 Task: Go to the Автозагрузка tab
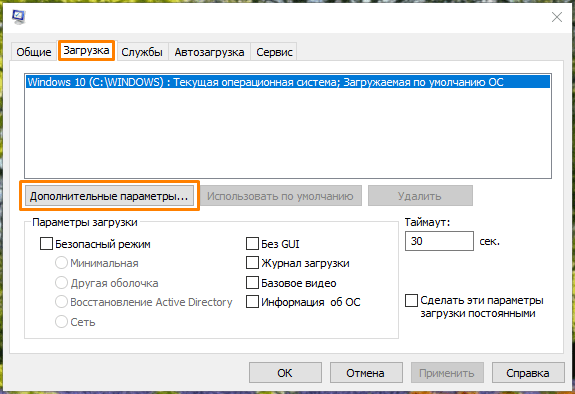tap(209, 52)
